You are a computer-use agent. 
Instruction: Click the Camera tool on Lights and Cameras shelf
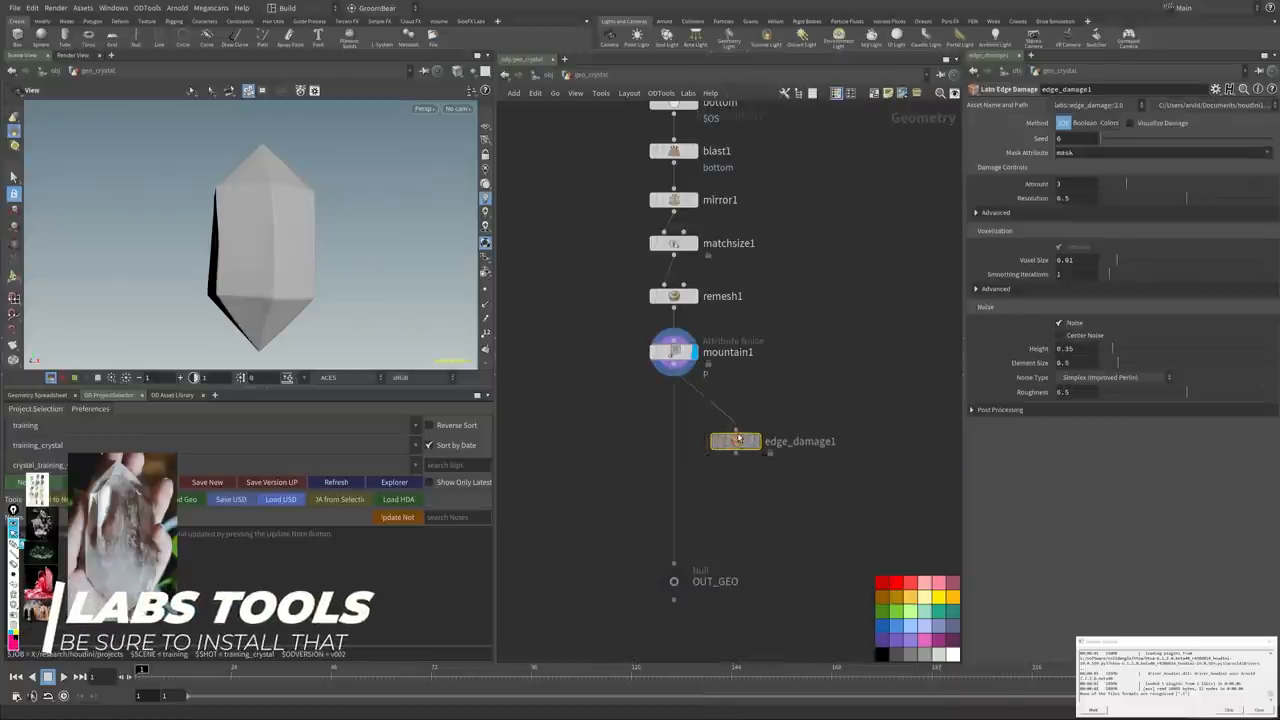pyautogui.click(x=609, y=38)
